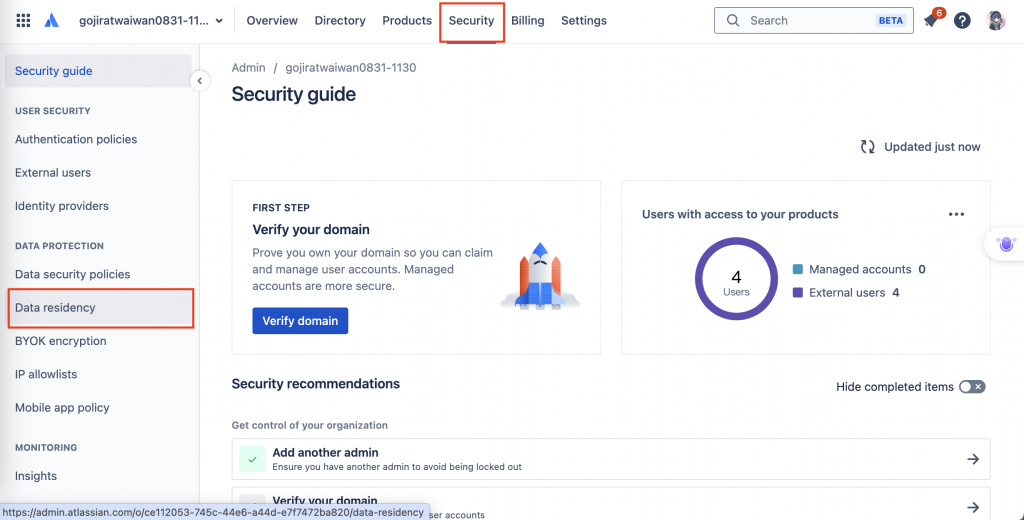Image resolution: width=1024 pixels, height=520 pixels.
Task: Click the Atlassian logo icon
Action: tap(52, 20)
